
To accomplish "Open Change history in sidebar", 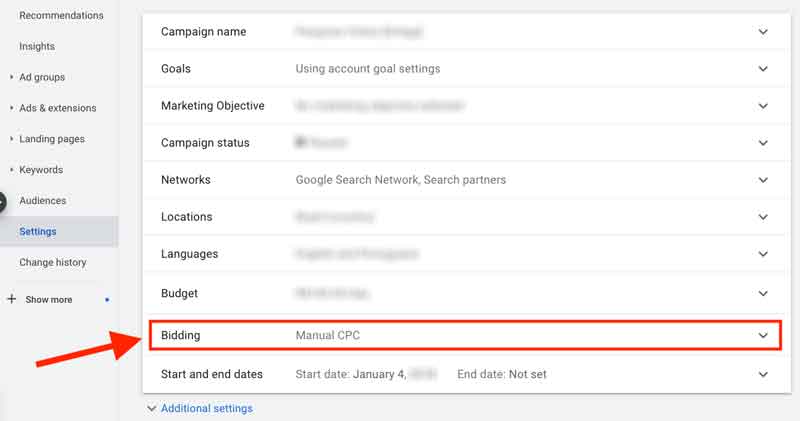I will (53, 262).
